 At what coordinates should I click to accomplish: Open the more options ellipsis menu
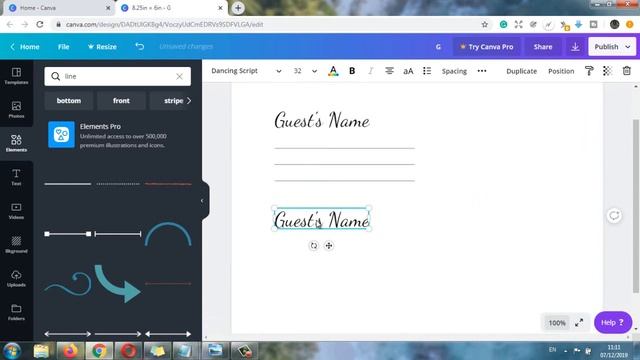482,71
